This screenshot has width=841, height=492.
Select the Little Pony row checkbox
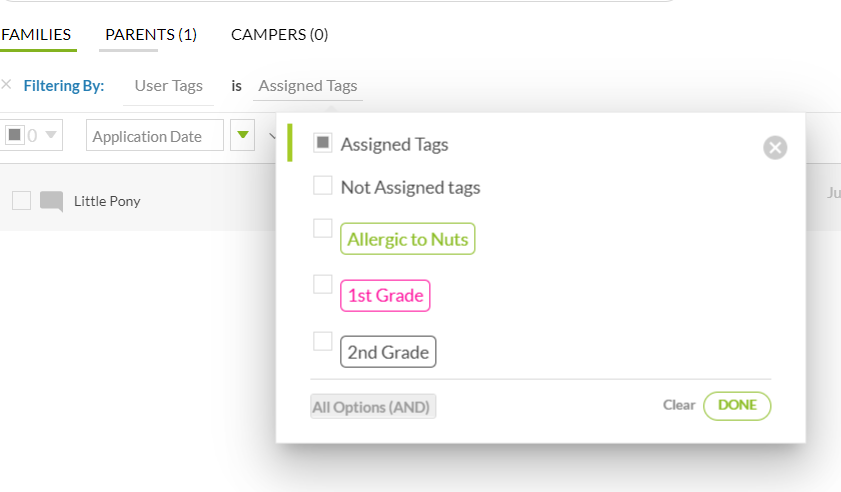pos(21,201)
